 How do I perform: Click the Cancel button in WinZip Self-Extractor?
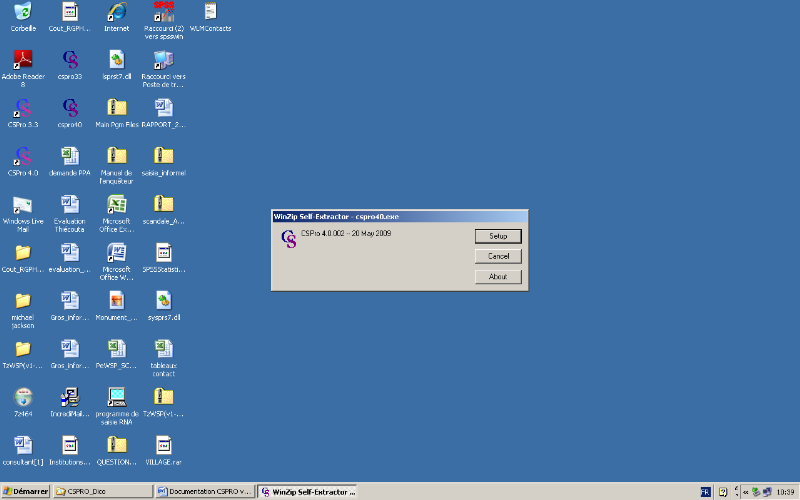coord(498,256)
